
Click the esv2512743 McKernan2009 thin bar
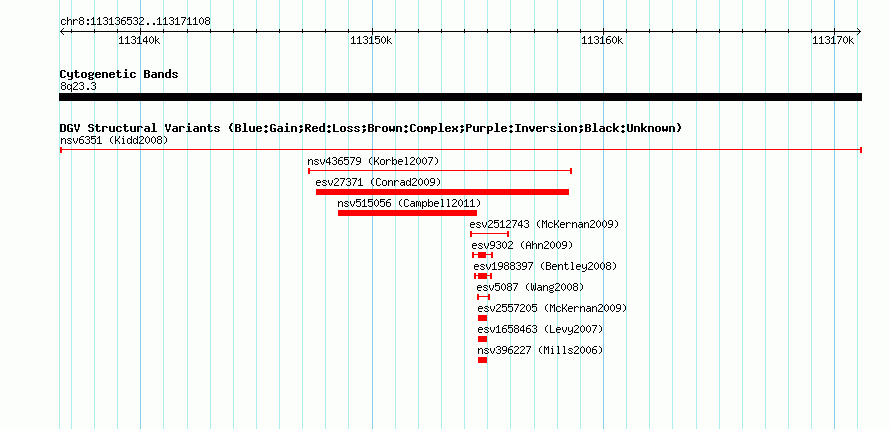[x=489, y=234]
